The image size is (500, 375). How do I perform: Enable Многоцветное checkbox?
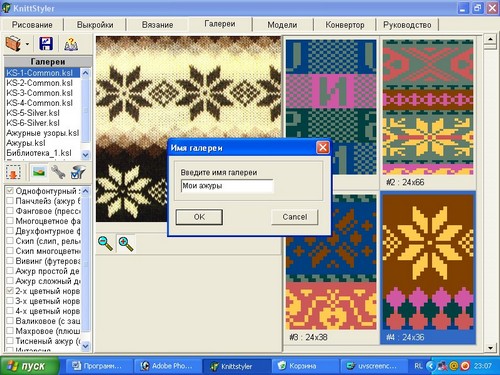(x=10, y=221)
